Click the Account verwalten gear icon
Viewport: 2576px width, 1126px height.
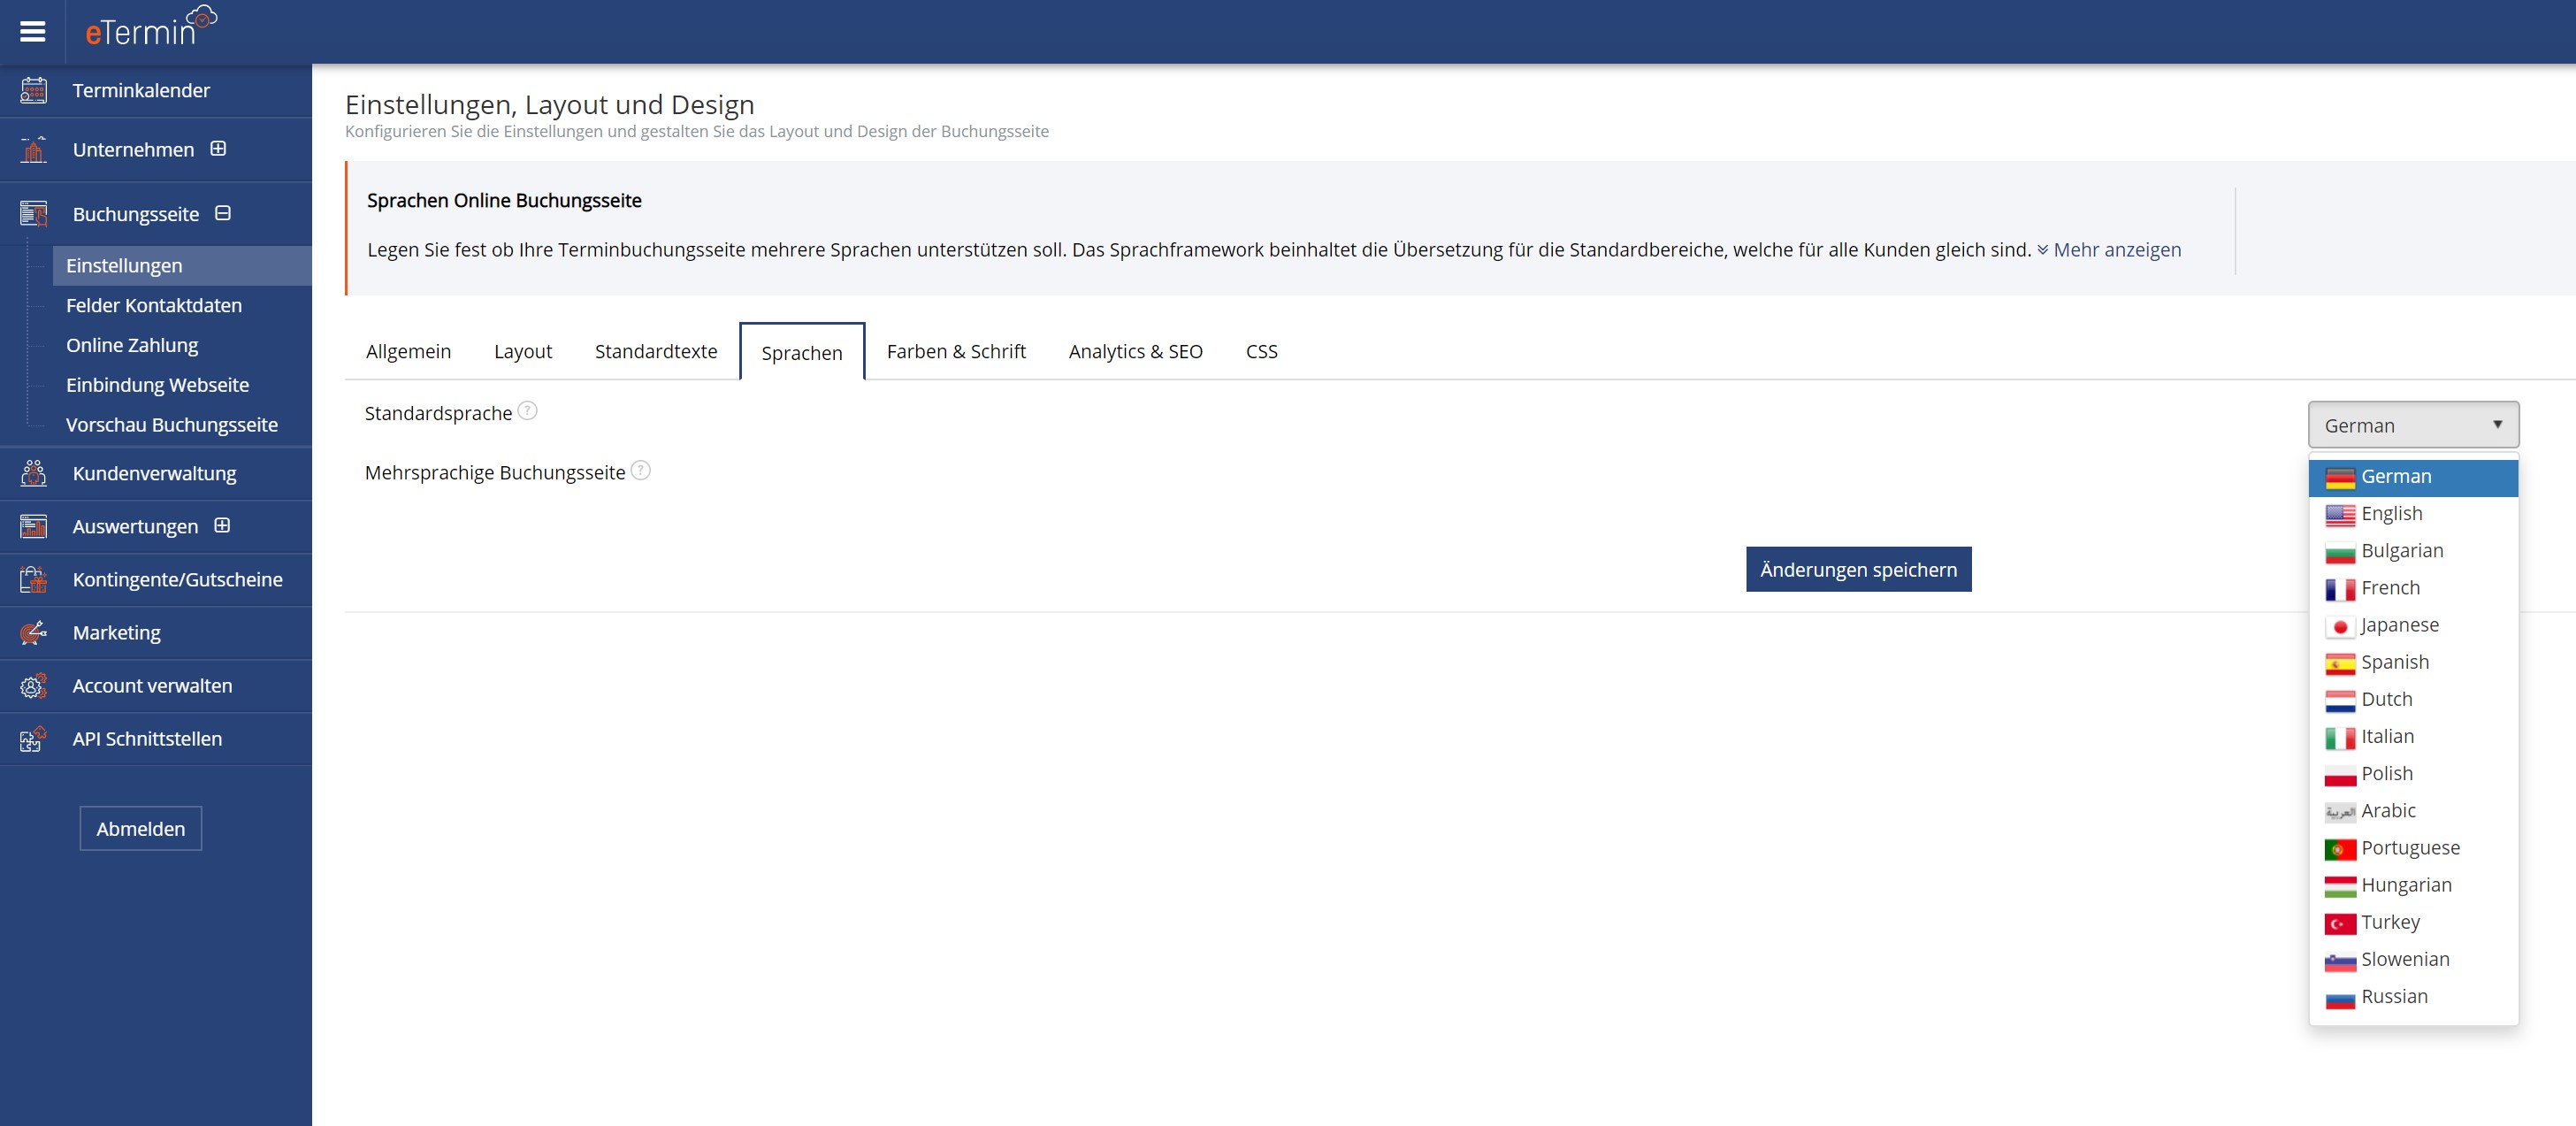click(x=34, y=685)
